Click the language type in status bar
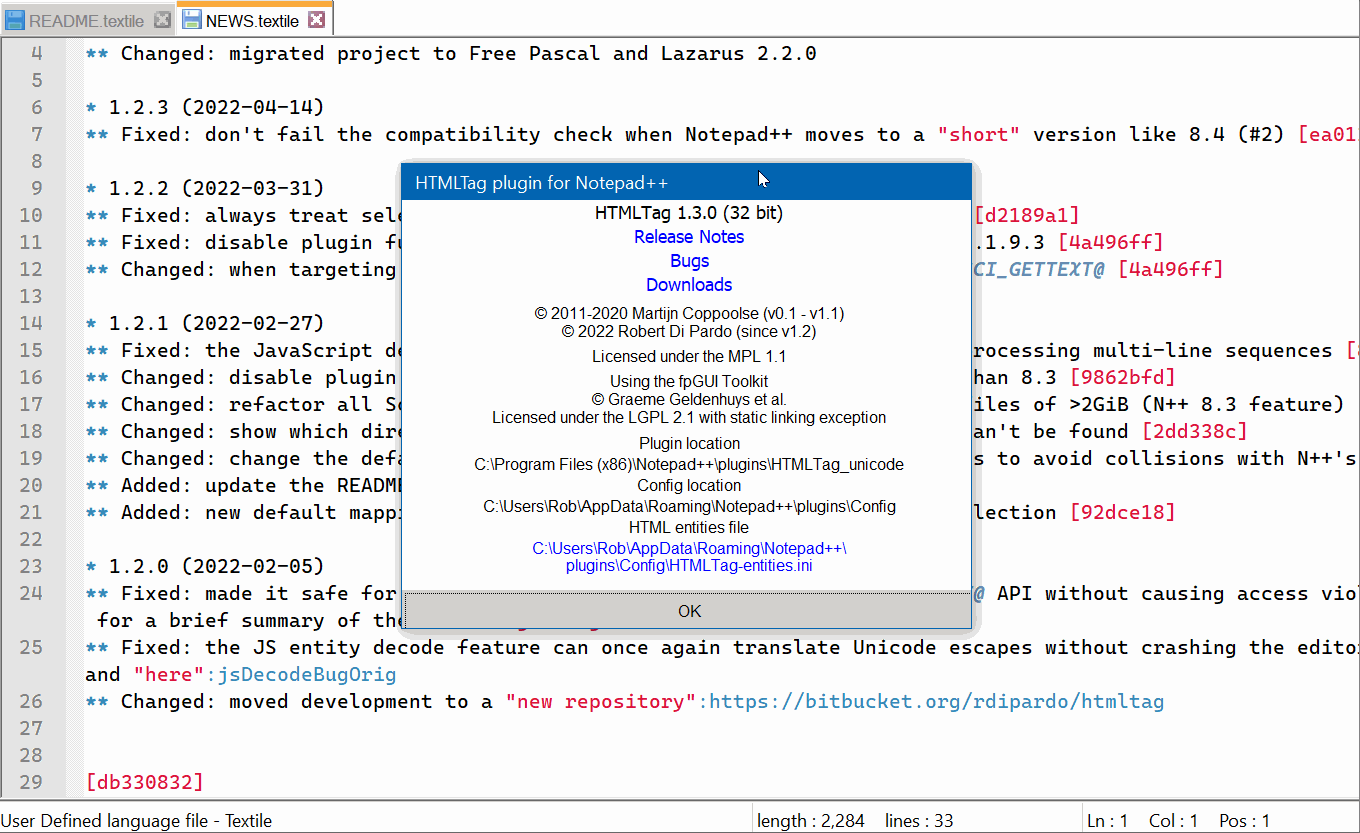 pos(138,821)
